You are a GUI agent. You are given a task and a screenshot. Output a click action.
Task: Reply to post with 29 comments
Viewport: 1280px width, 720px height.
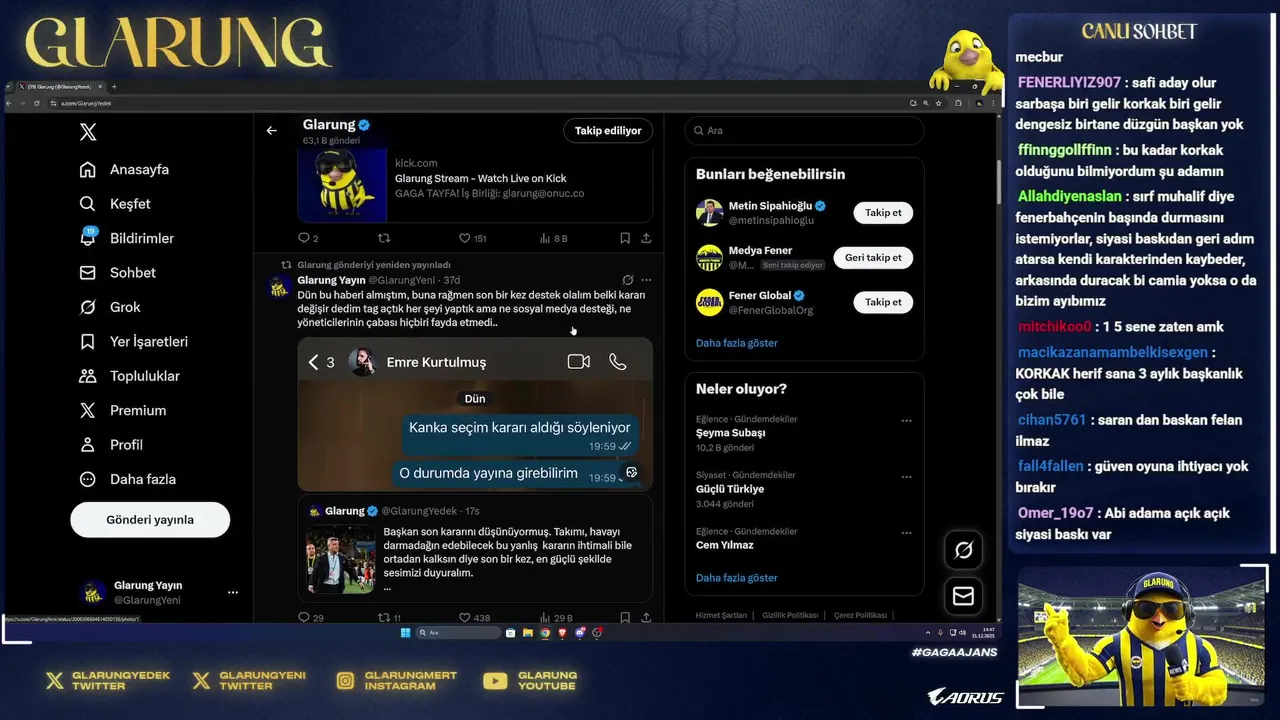[x=311, y=618]
